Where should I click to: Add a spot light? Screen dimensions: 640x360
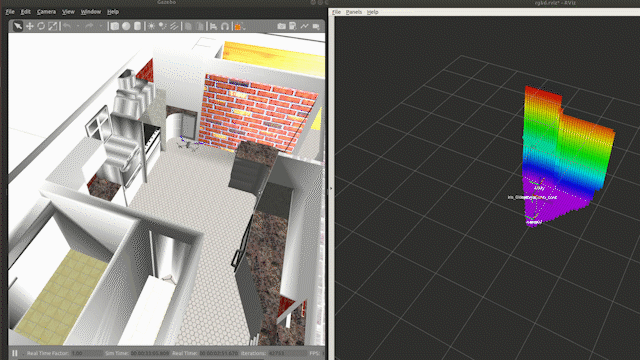162,26
